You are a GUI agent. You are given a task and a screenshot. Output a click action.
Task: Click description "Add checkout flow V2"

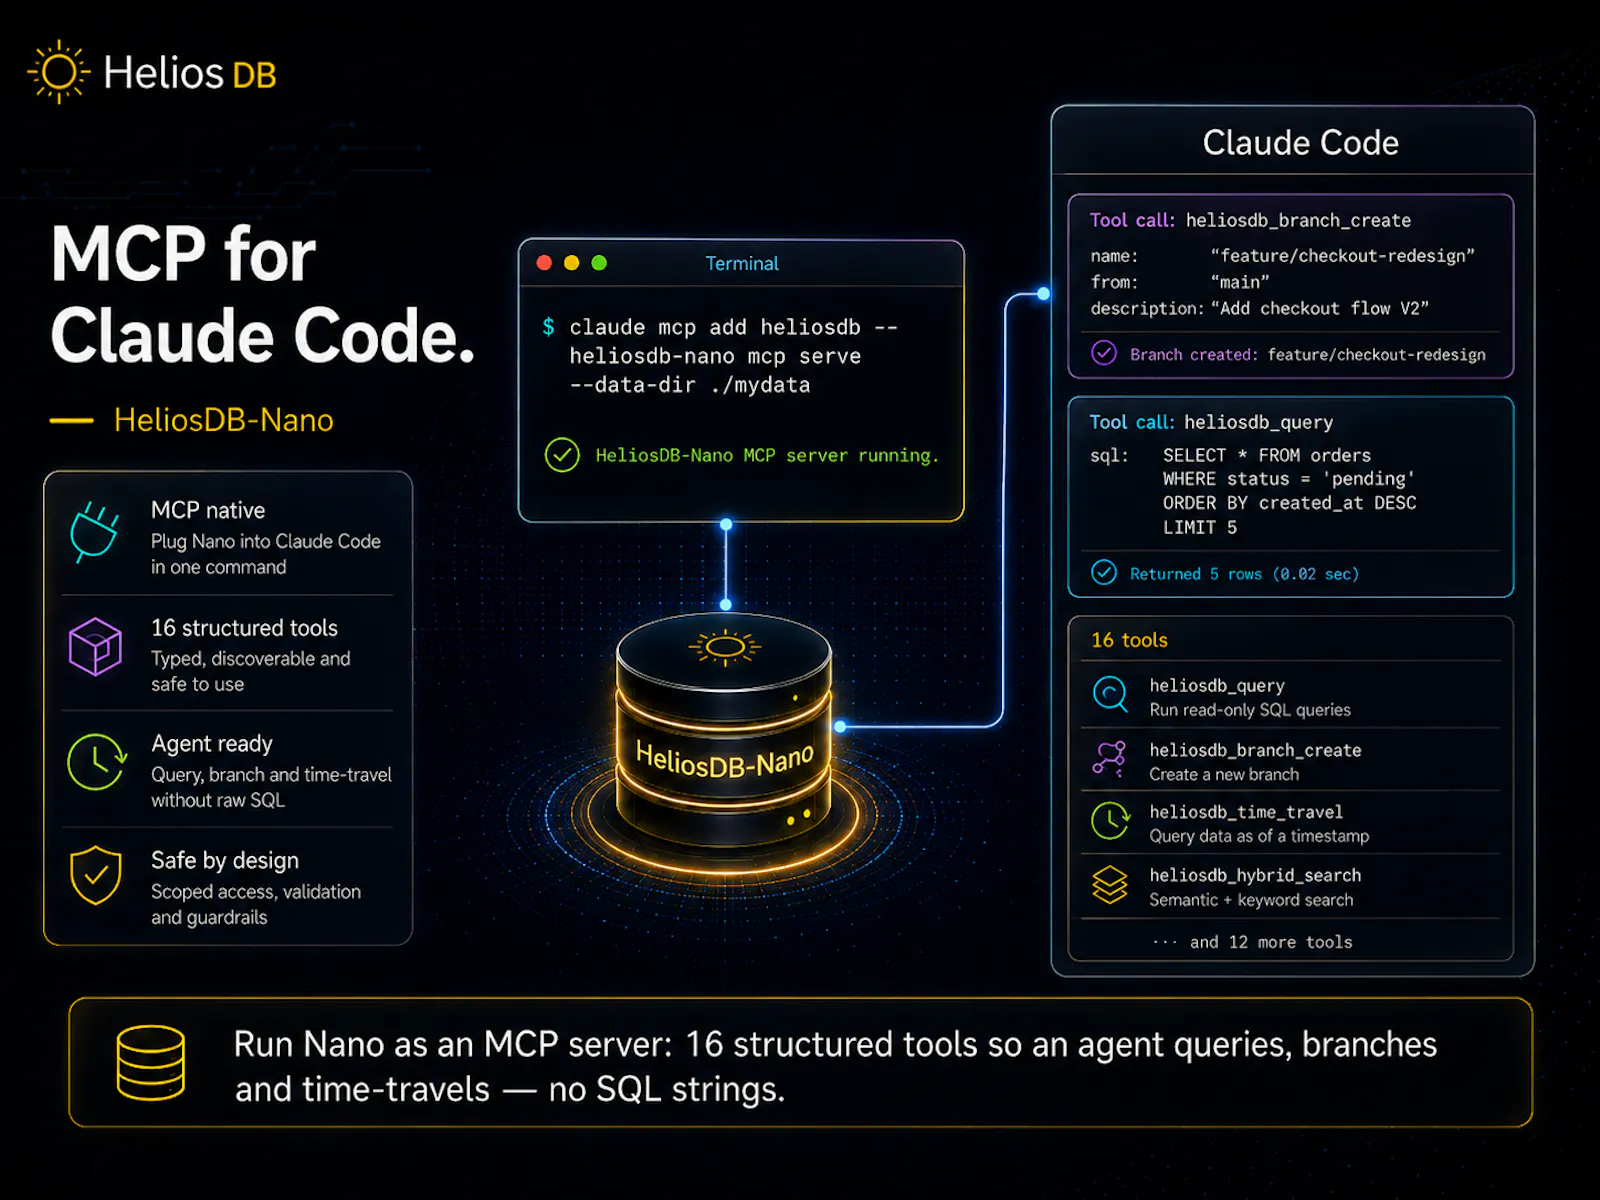(1320, 308)
